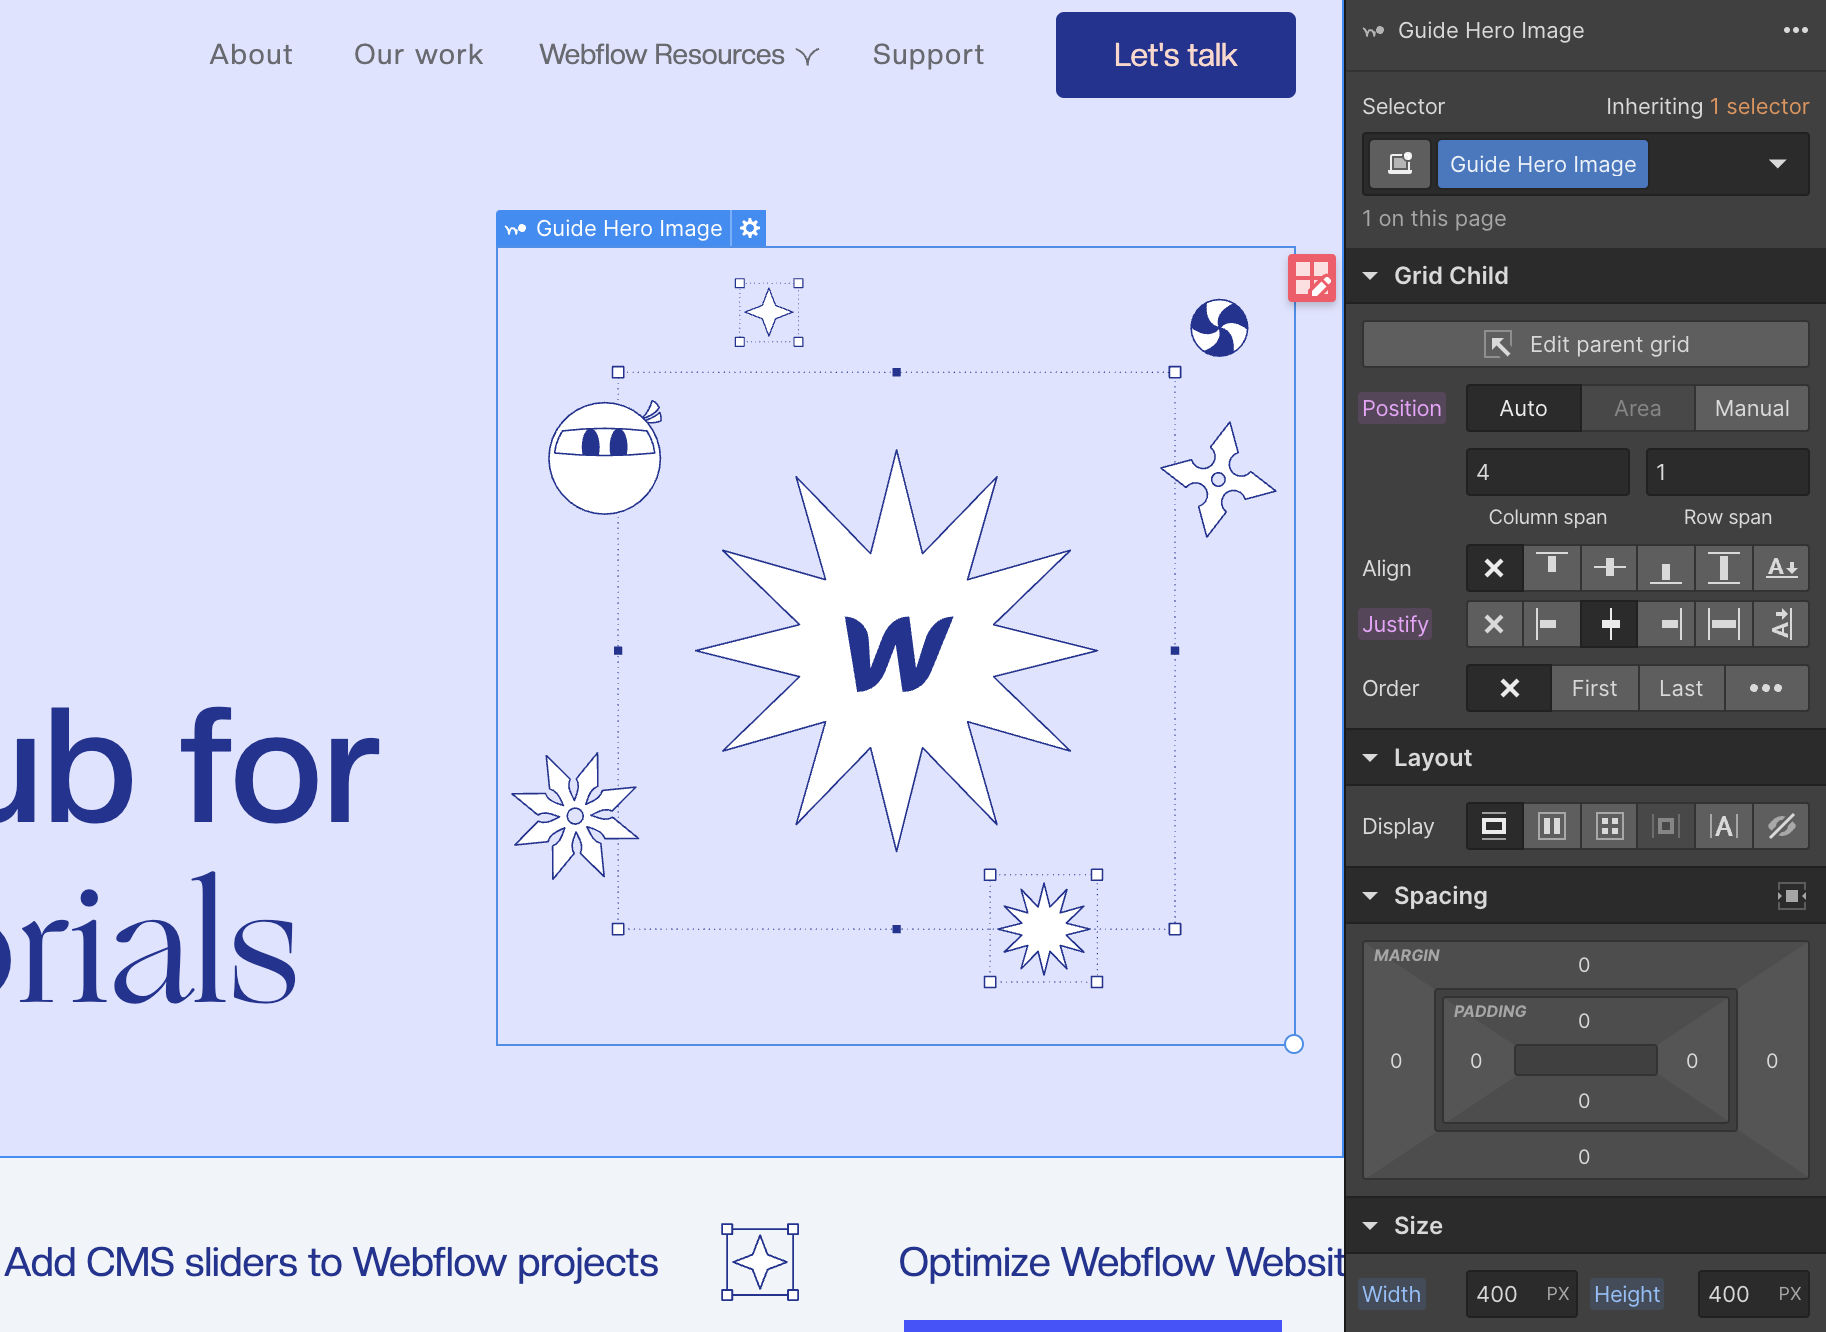Set Justify to start

1552,624
